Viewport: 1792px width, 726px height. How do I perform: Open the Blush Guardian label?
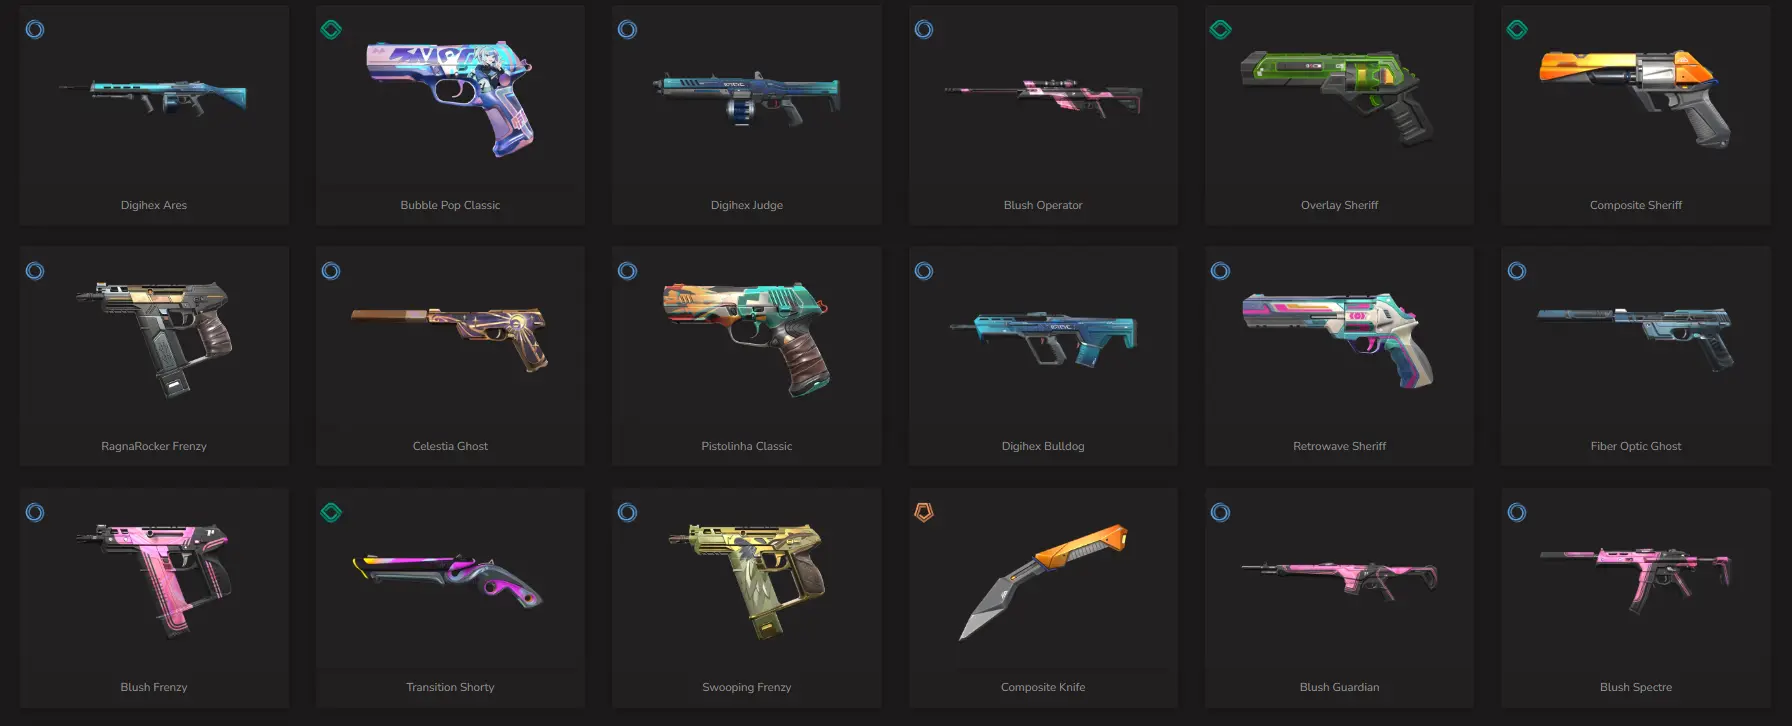pos(1339,687)
